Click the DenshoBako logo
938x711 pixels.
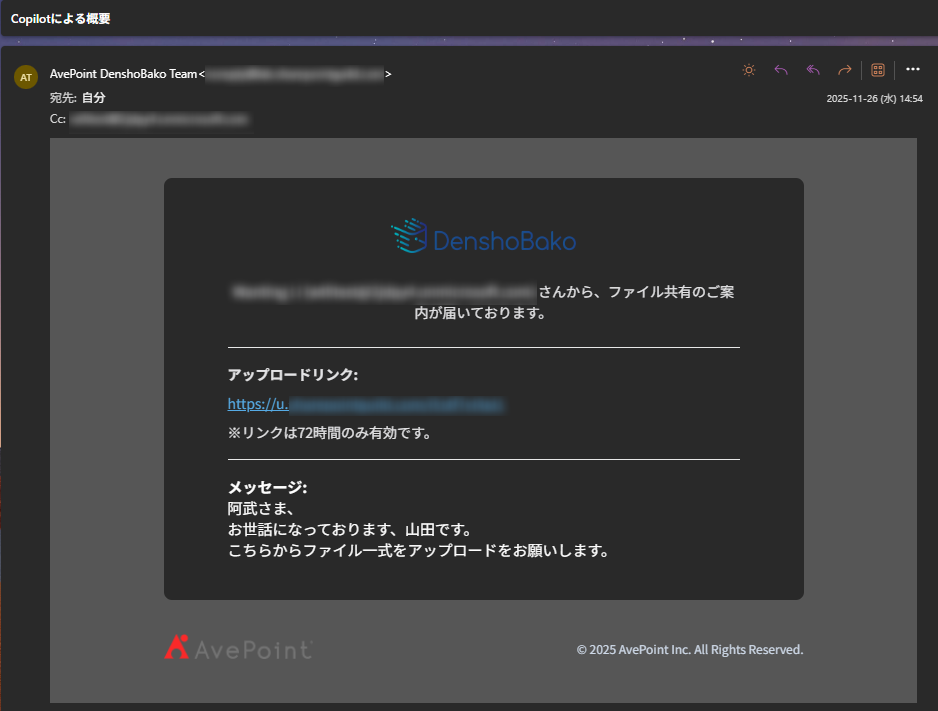[483, 236]
